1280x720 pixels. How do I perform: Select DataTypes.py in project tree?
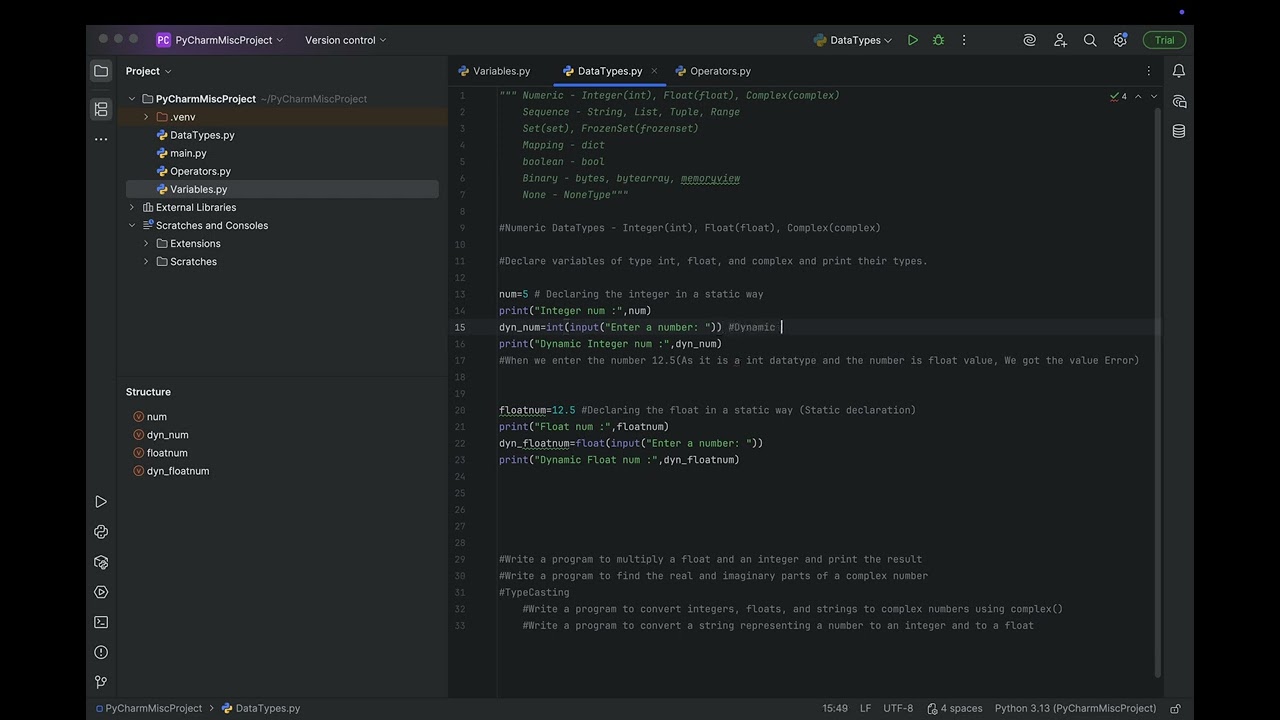(202, 135)
